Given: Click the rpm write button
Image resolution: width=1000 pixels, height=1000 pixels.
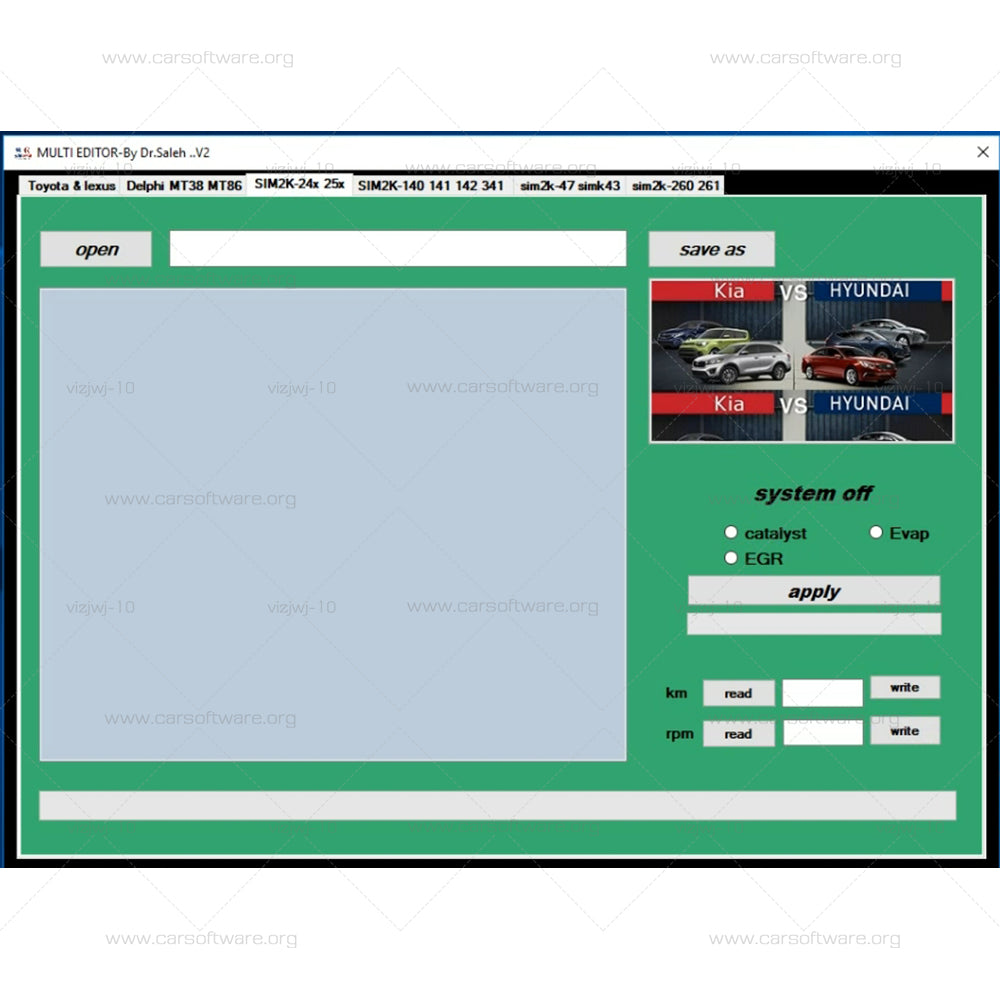Looking at the screenshot, I should [x=905, y=731].
